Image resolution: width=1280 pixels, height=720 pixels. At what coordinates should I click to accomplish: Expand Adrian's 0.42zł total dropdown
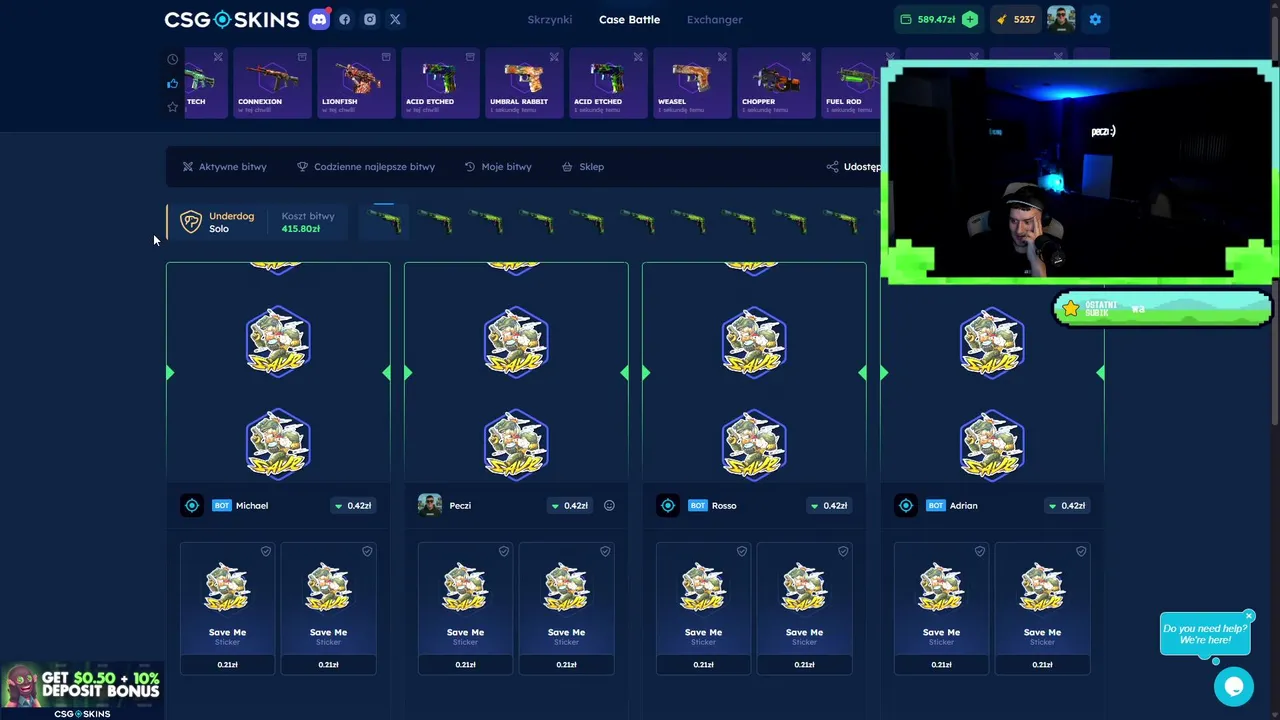point(1066,506)
